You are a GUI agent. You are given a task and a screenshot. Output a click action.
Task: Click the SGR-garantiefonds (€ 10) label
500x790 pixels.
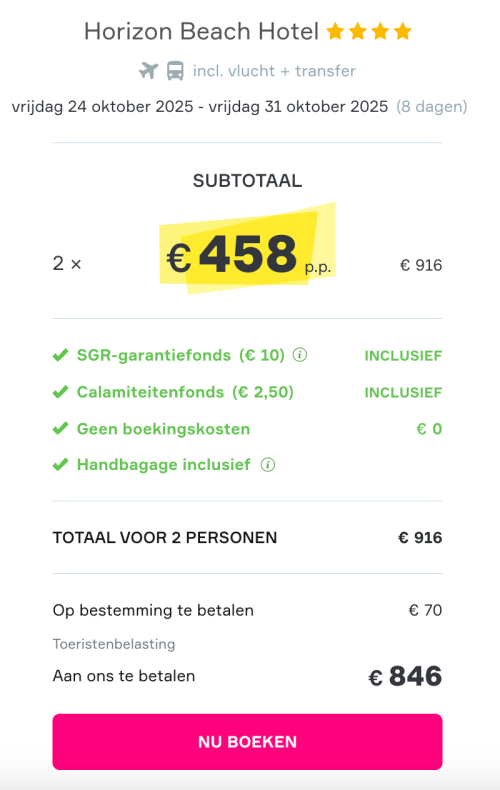[180, 355]
